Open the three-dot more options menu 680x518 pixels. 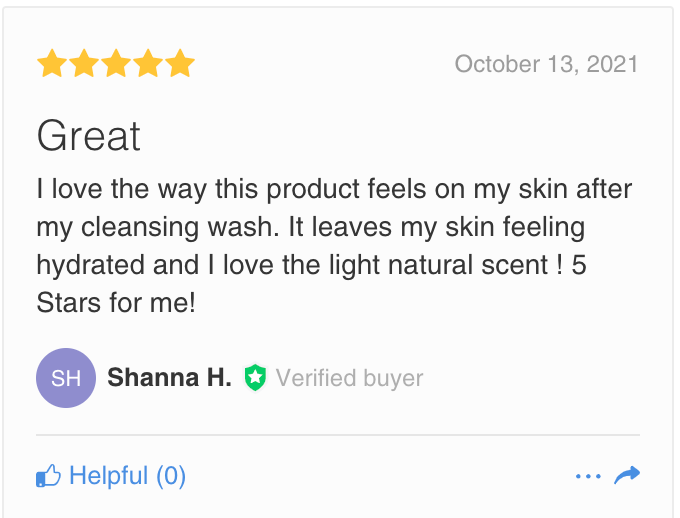pyautogui.click(x=588, y=476)
